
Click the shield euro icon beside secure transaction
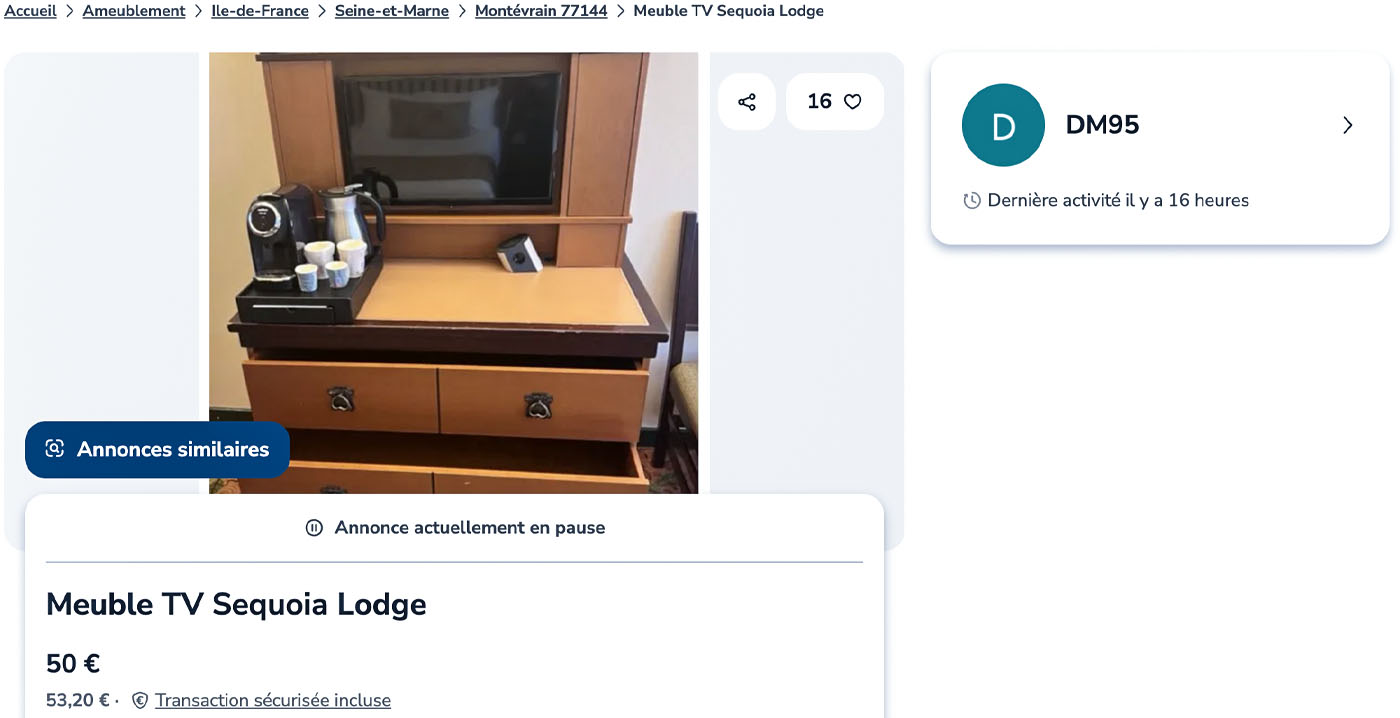tap(140, 700)
